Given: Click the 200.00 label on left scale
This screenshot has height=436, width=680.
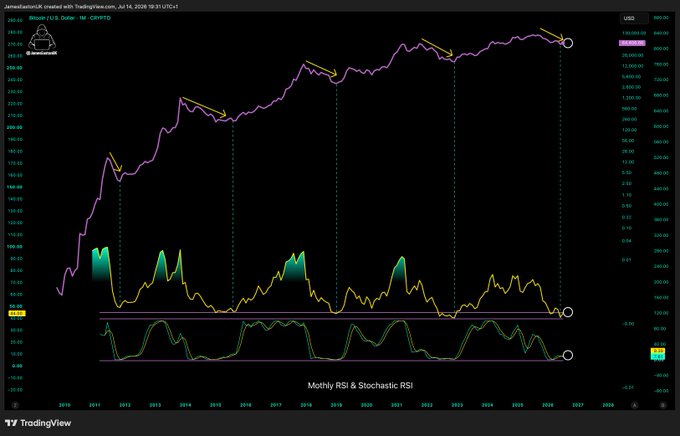Looking at the screenshot, I should (15, 128).
